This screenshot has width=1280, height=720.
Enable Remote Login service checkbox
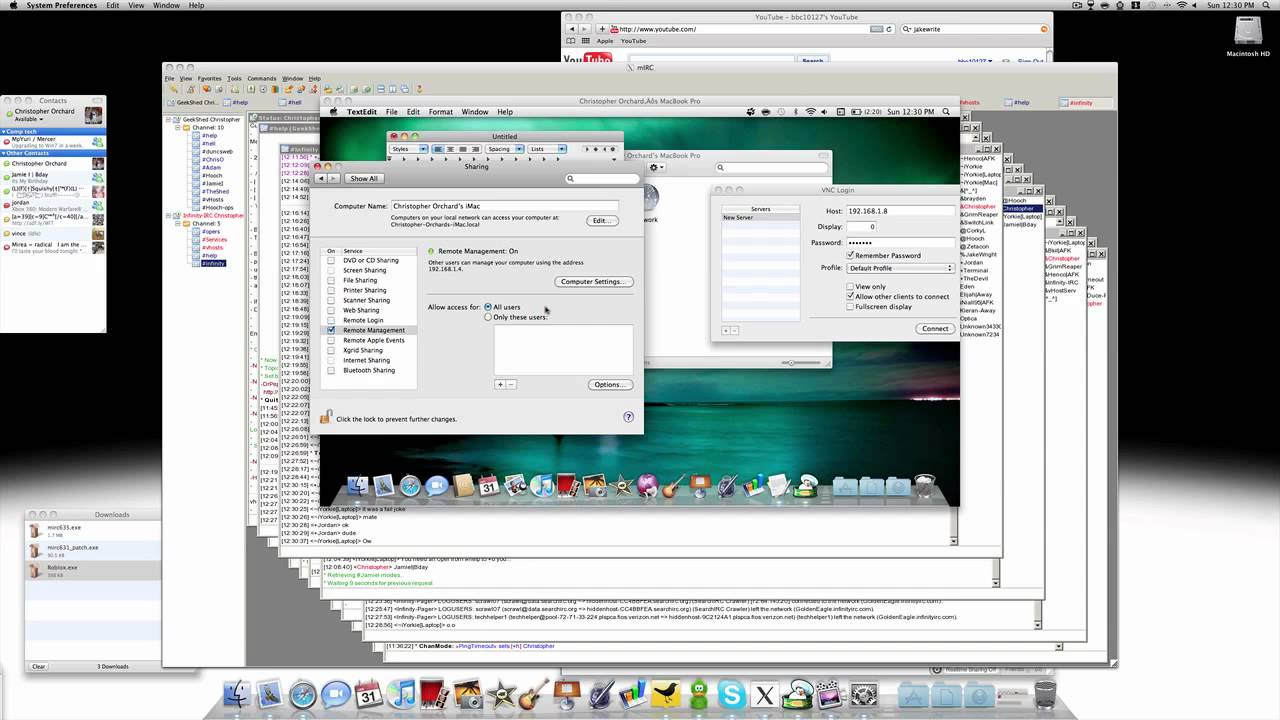[331, 320]
